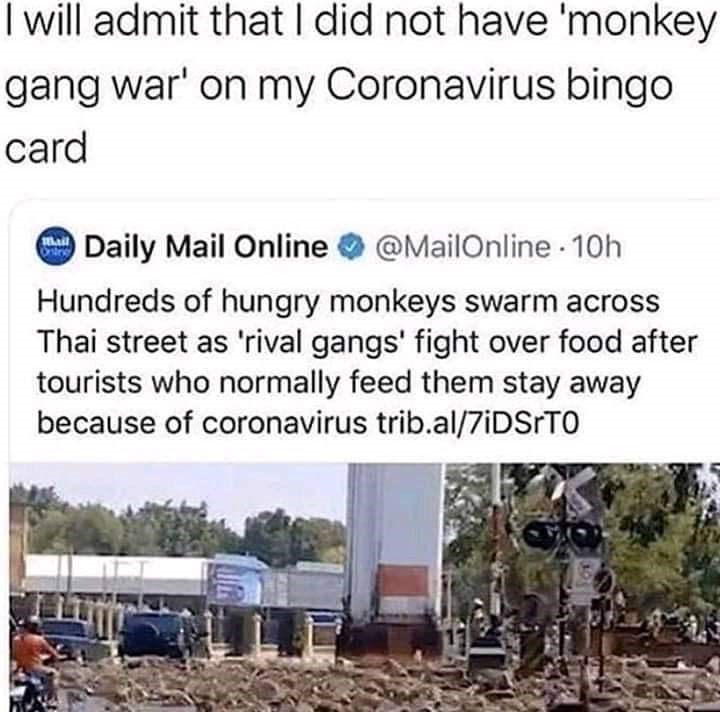Open the trib.al/7iDSrT0 link

[475, 422]
